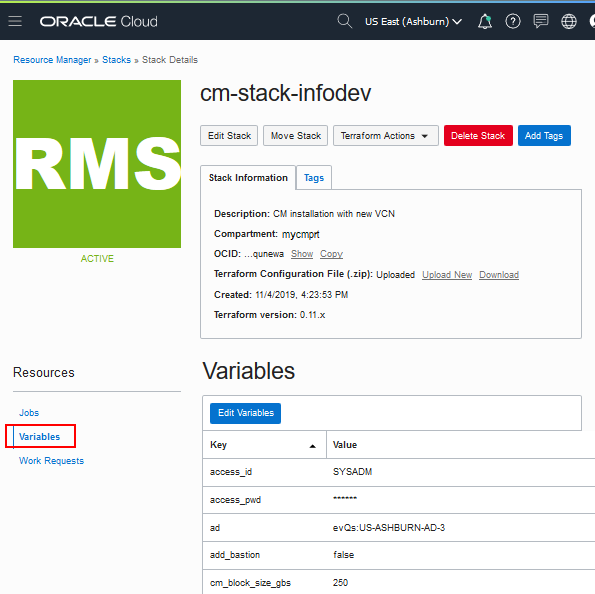Sort by the Key column arrow
Screen dimensions: 595x594
[x=312, y=446]
